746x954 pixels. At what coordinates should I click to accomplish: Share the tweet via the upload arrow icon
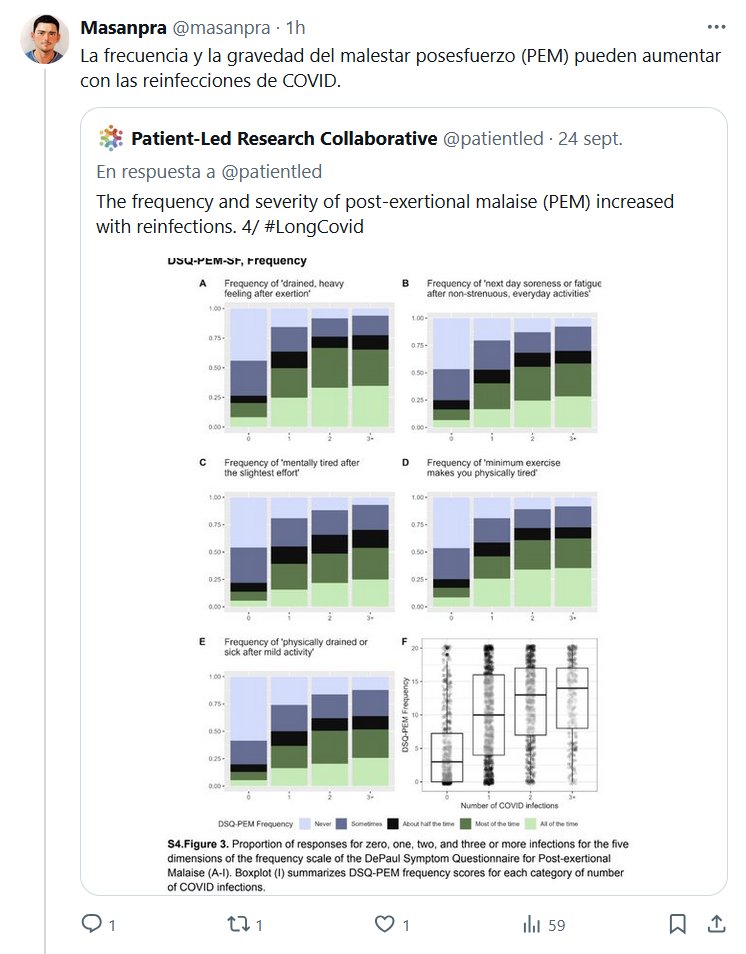(x=717, y=925)
